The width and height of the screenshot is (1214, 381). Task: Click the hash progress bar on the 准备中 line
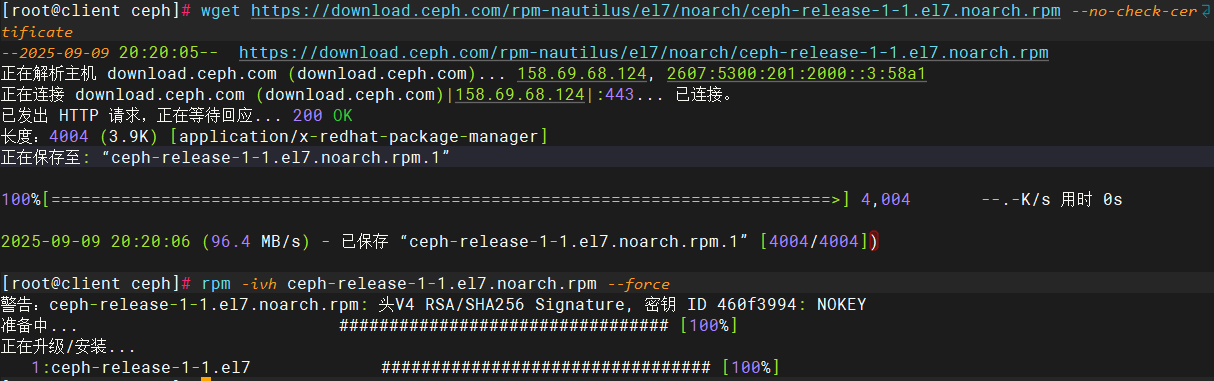tap(504, 326)
